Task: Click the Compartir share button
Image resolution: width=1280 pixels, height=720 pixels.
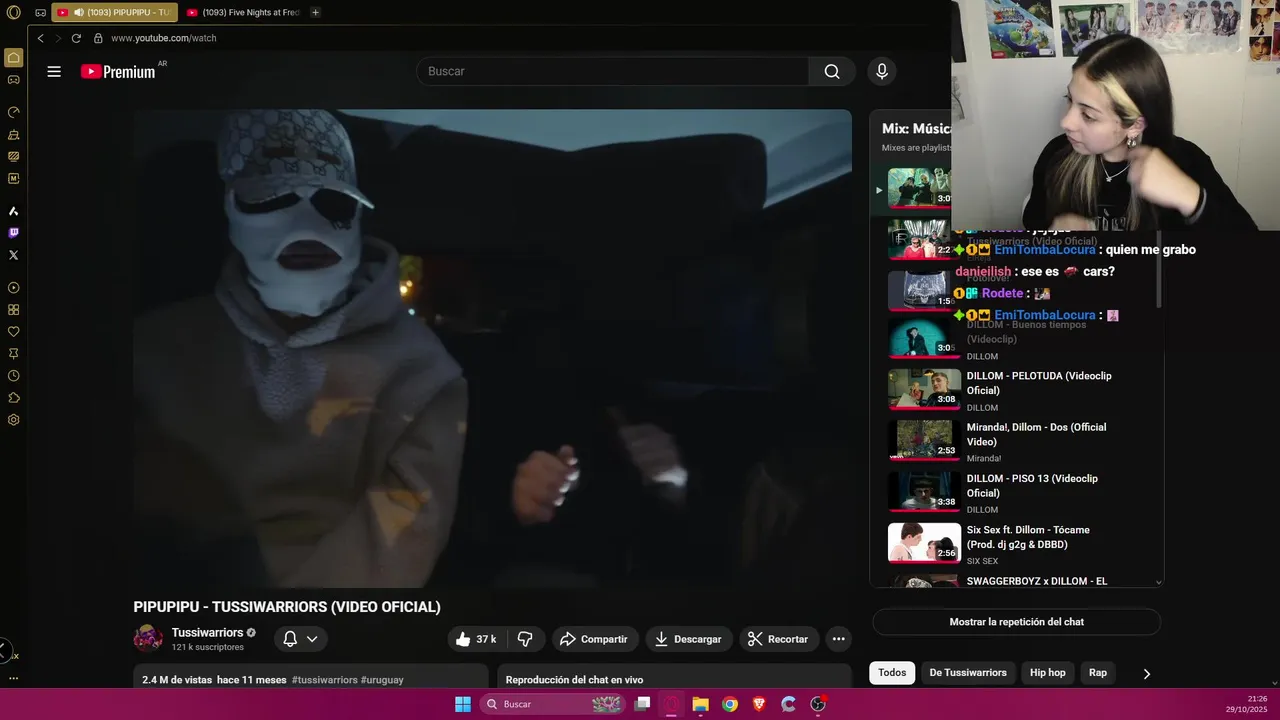Action: [x=594, y=639]
